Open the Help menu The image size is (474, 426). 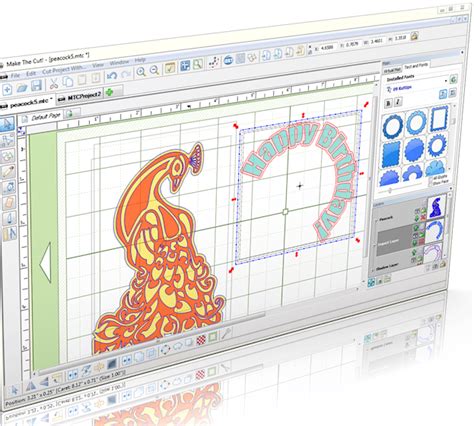click(140, 60)
